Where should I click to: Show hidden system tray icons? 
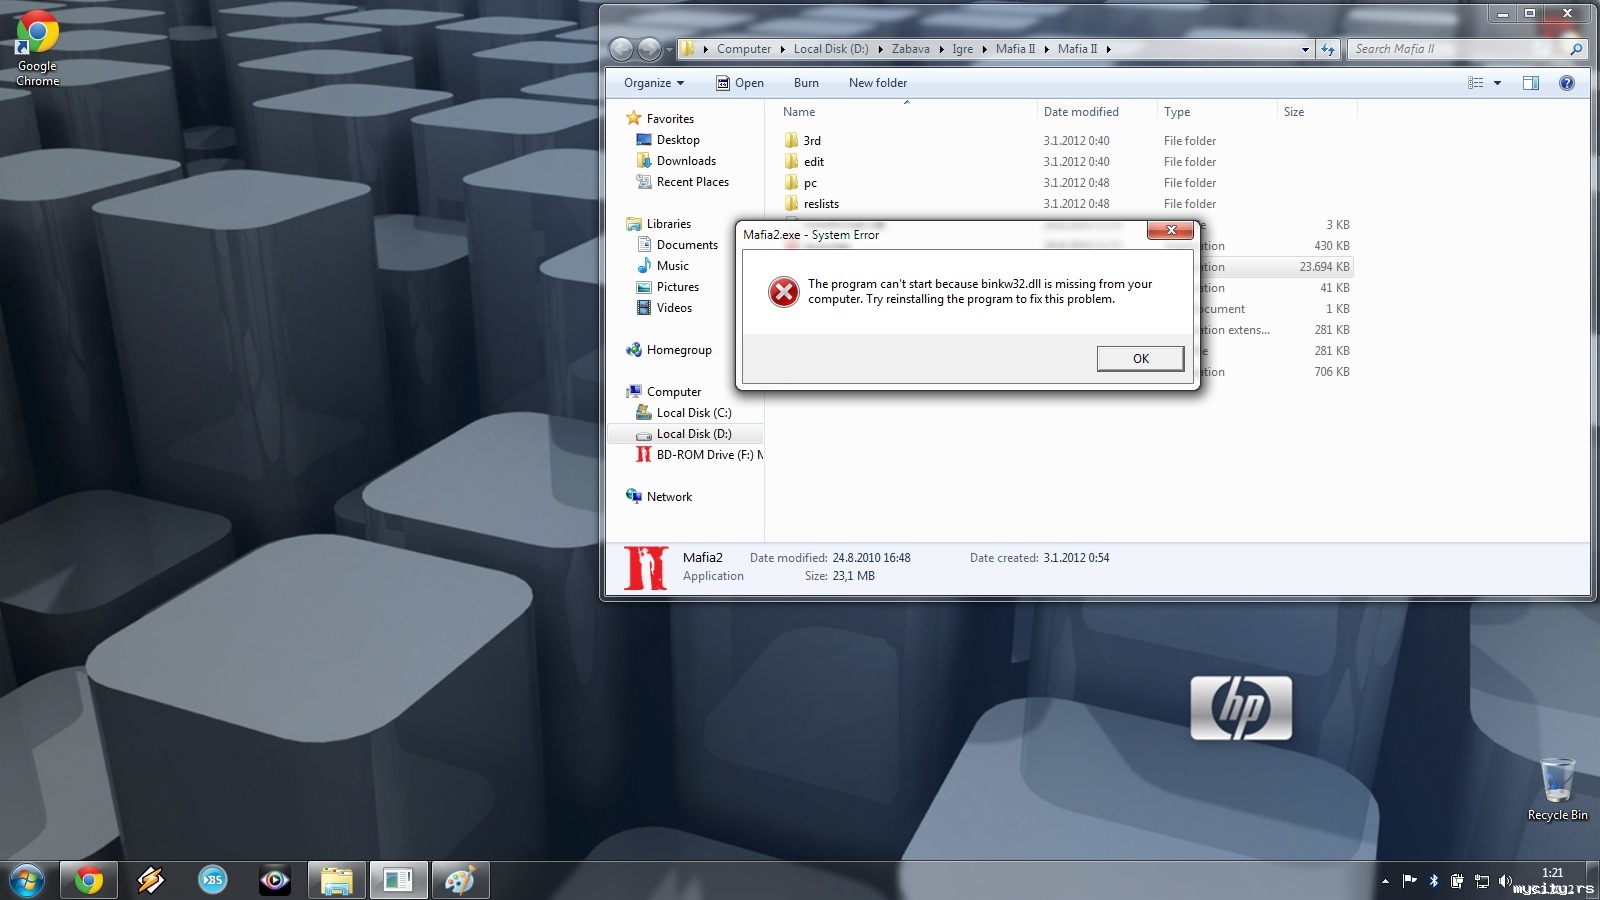pyautogui.click(x=1385, y=881)
